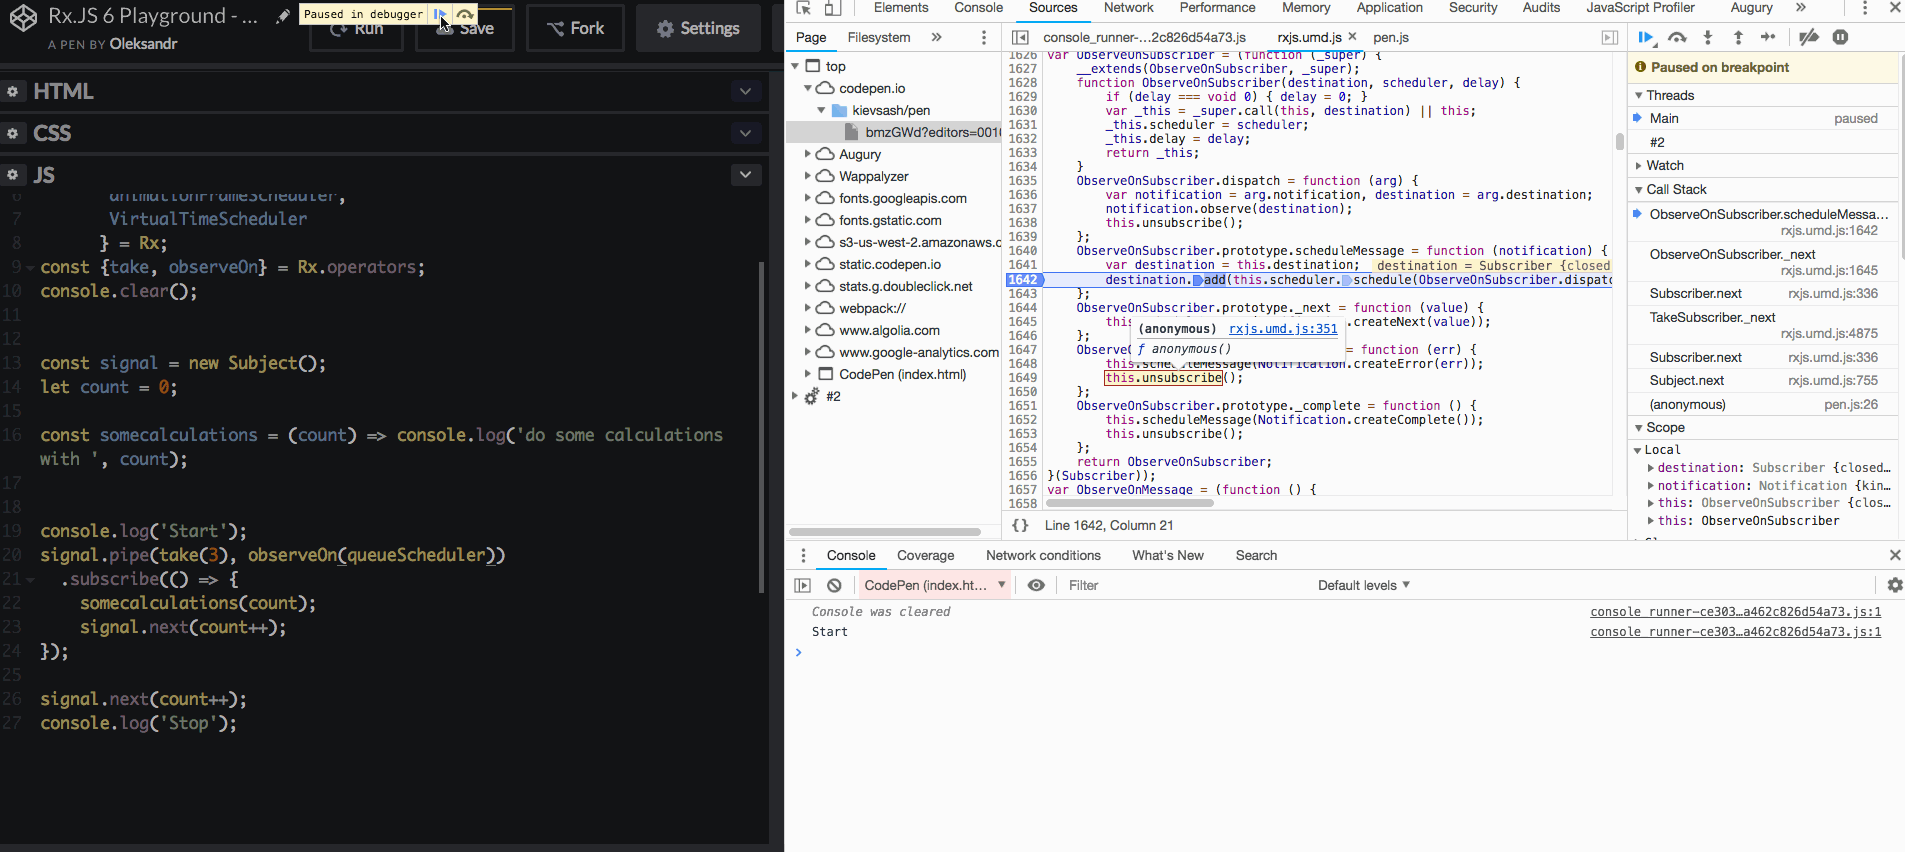1905x852 pixels.
Task: Clear the console with the ban icon
Action: coord(834,586)
